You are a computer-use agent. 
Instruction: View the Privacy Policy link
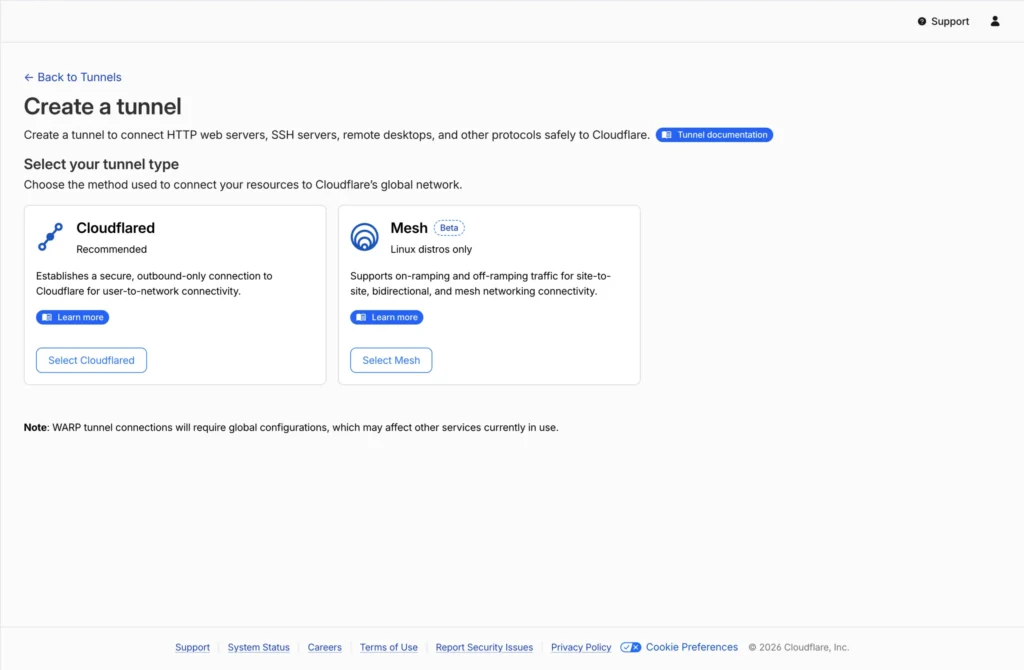(x=581, y=647)
